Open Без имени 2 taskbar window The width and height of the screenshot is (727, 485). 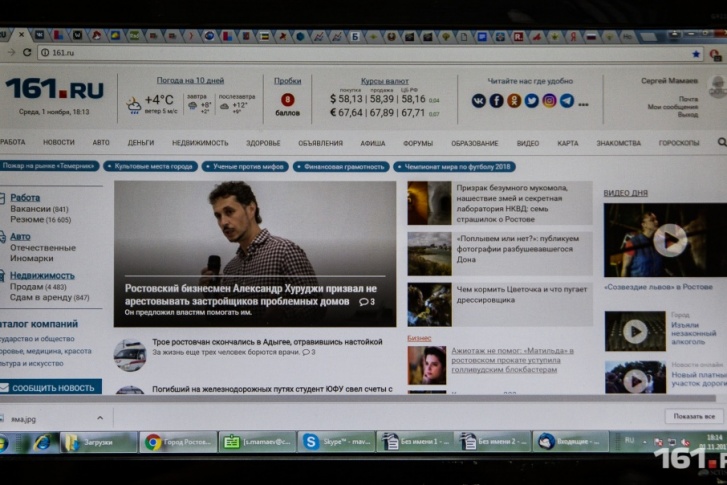(493, 442)
